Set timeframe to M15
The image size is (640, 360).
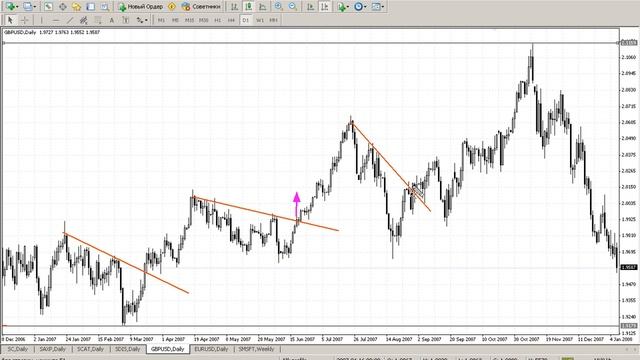click(189, 20)
